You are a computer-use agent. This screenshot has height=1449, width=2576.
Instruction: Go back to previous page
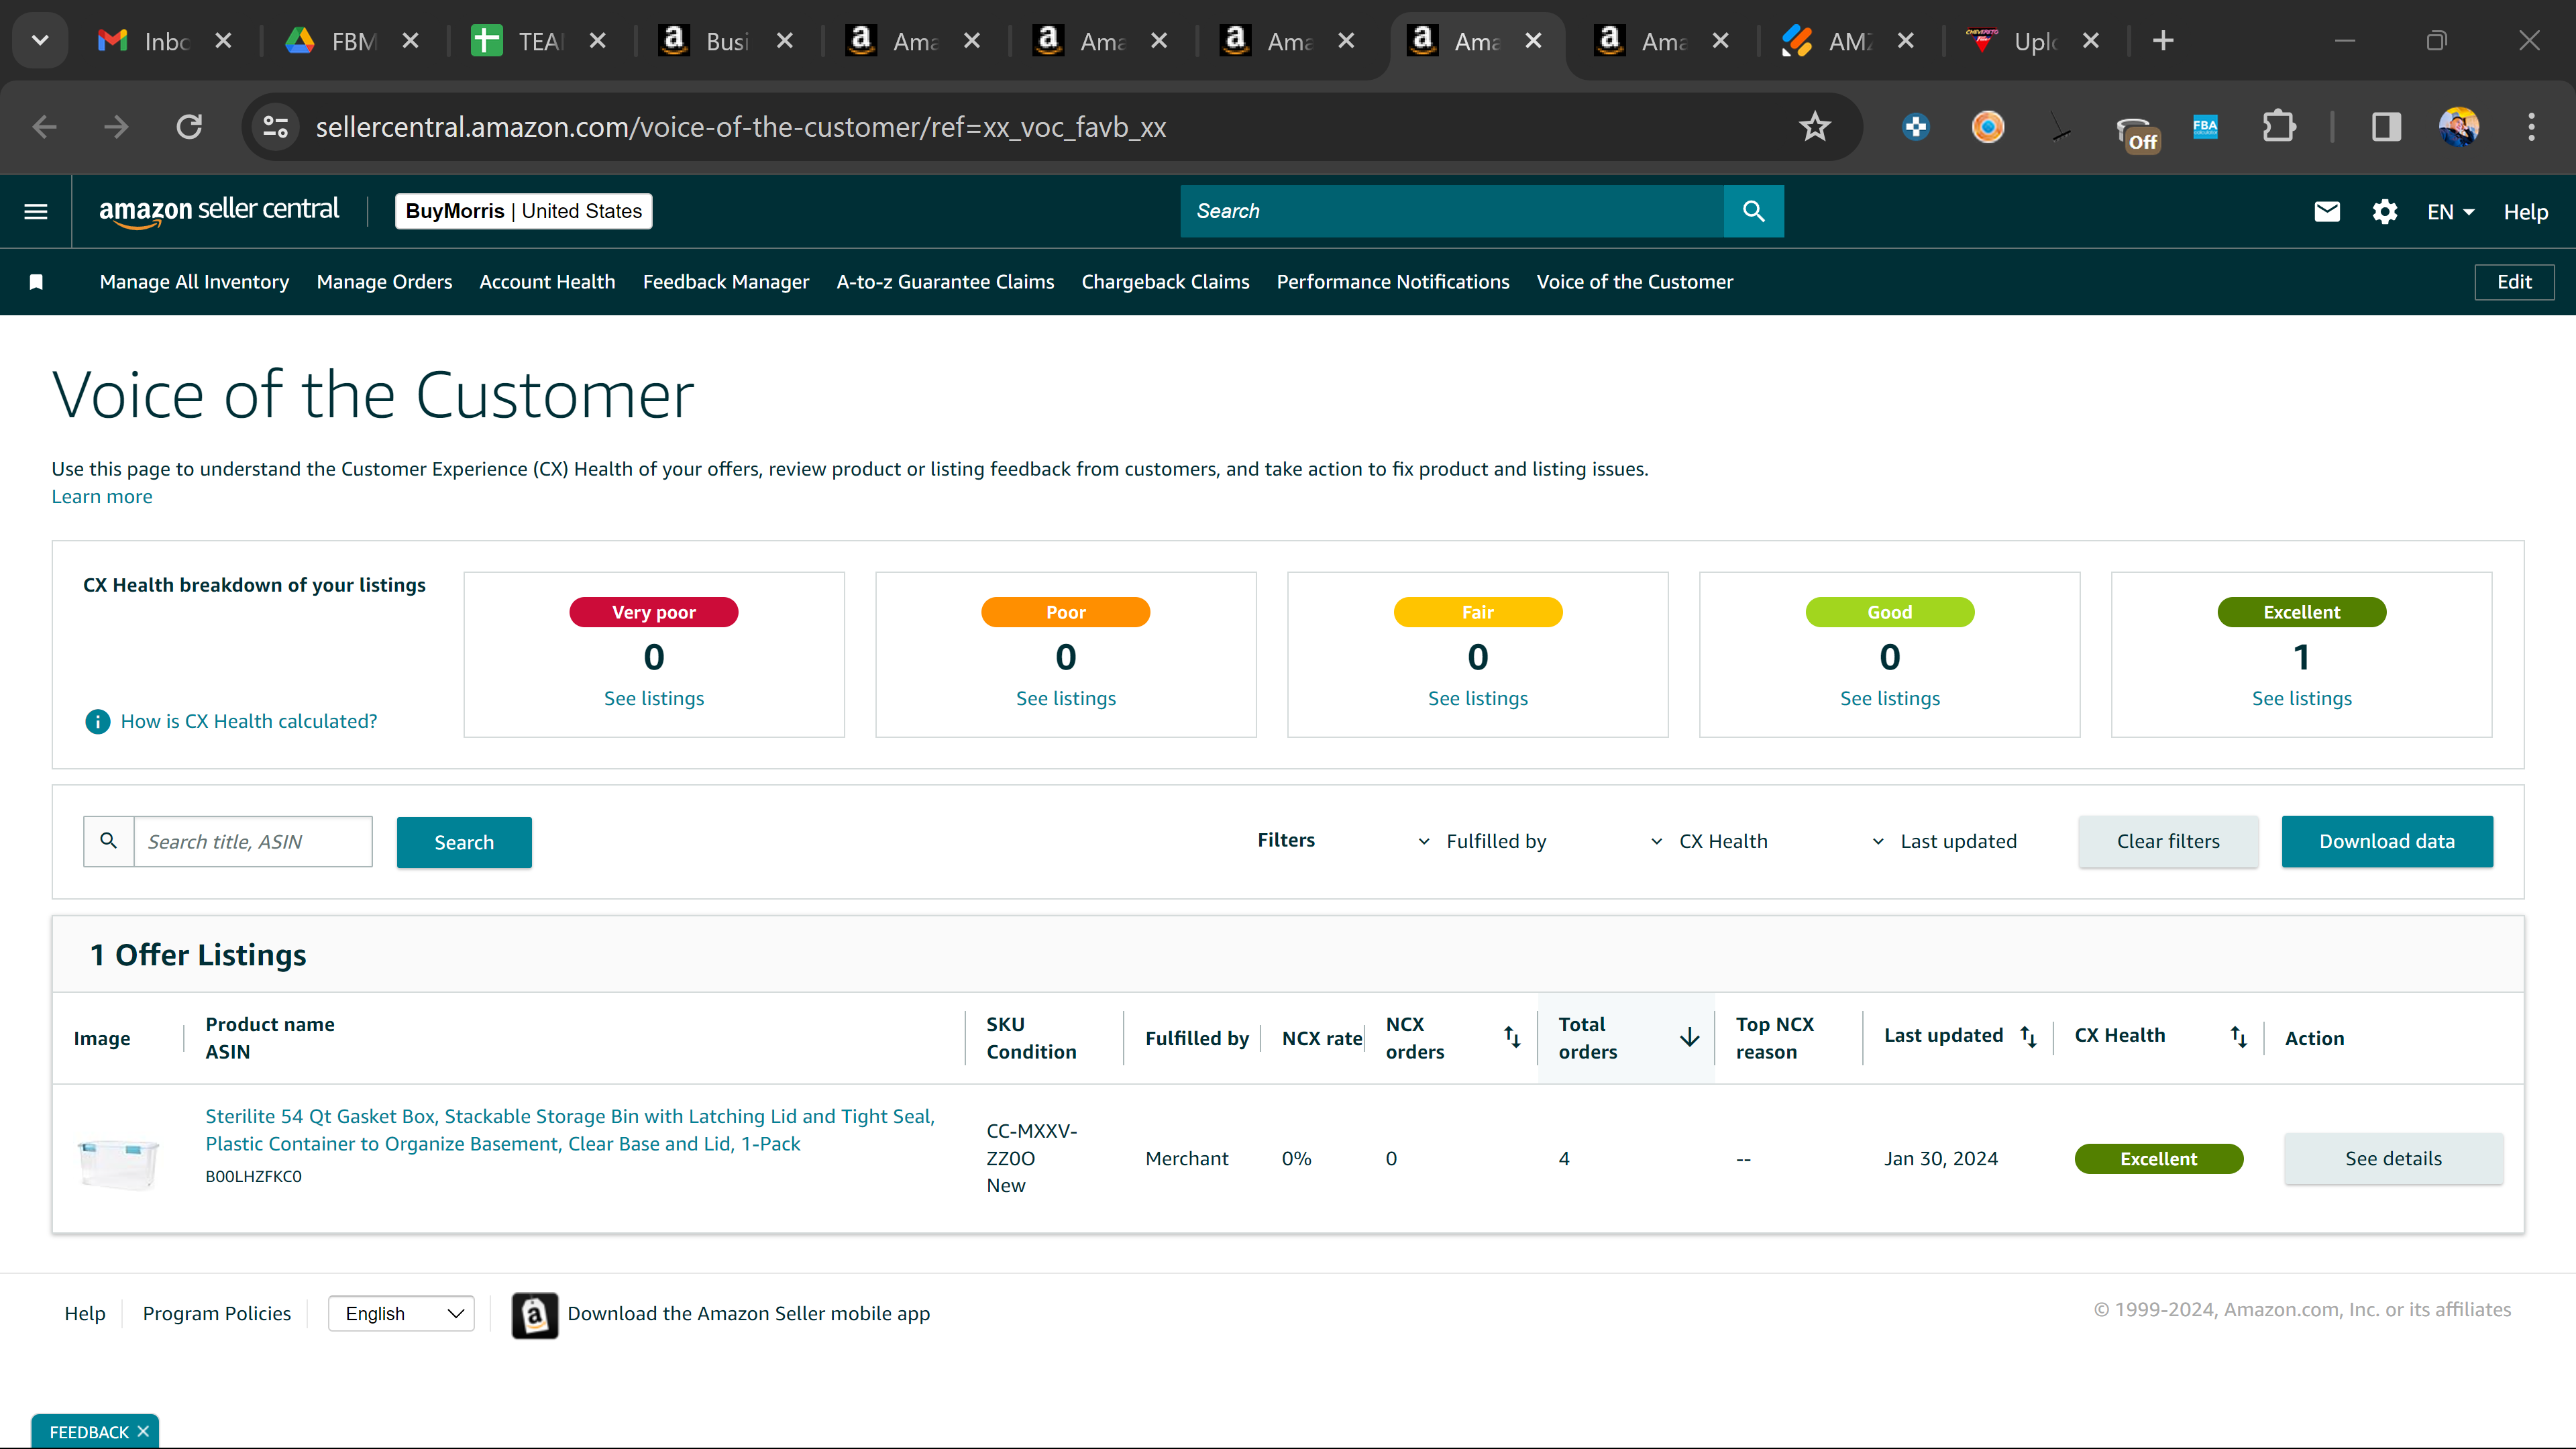tap(45, 127)
